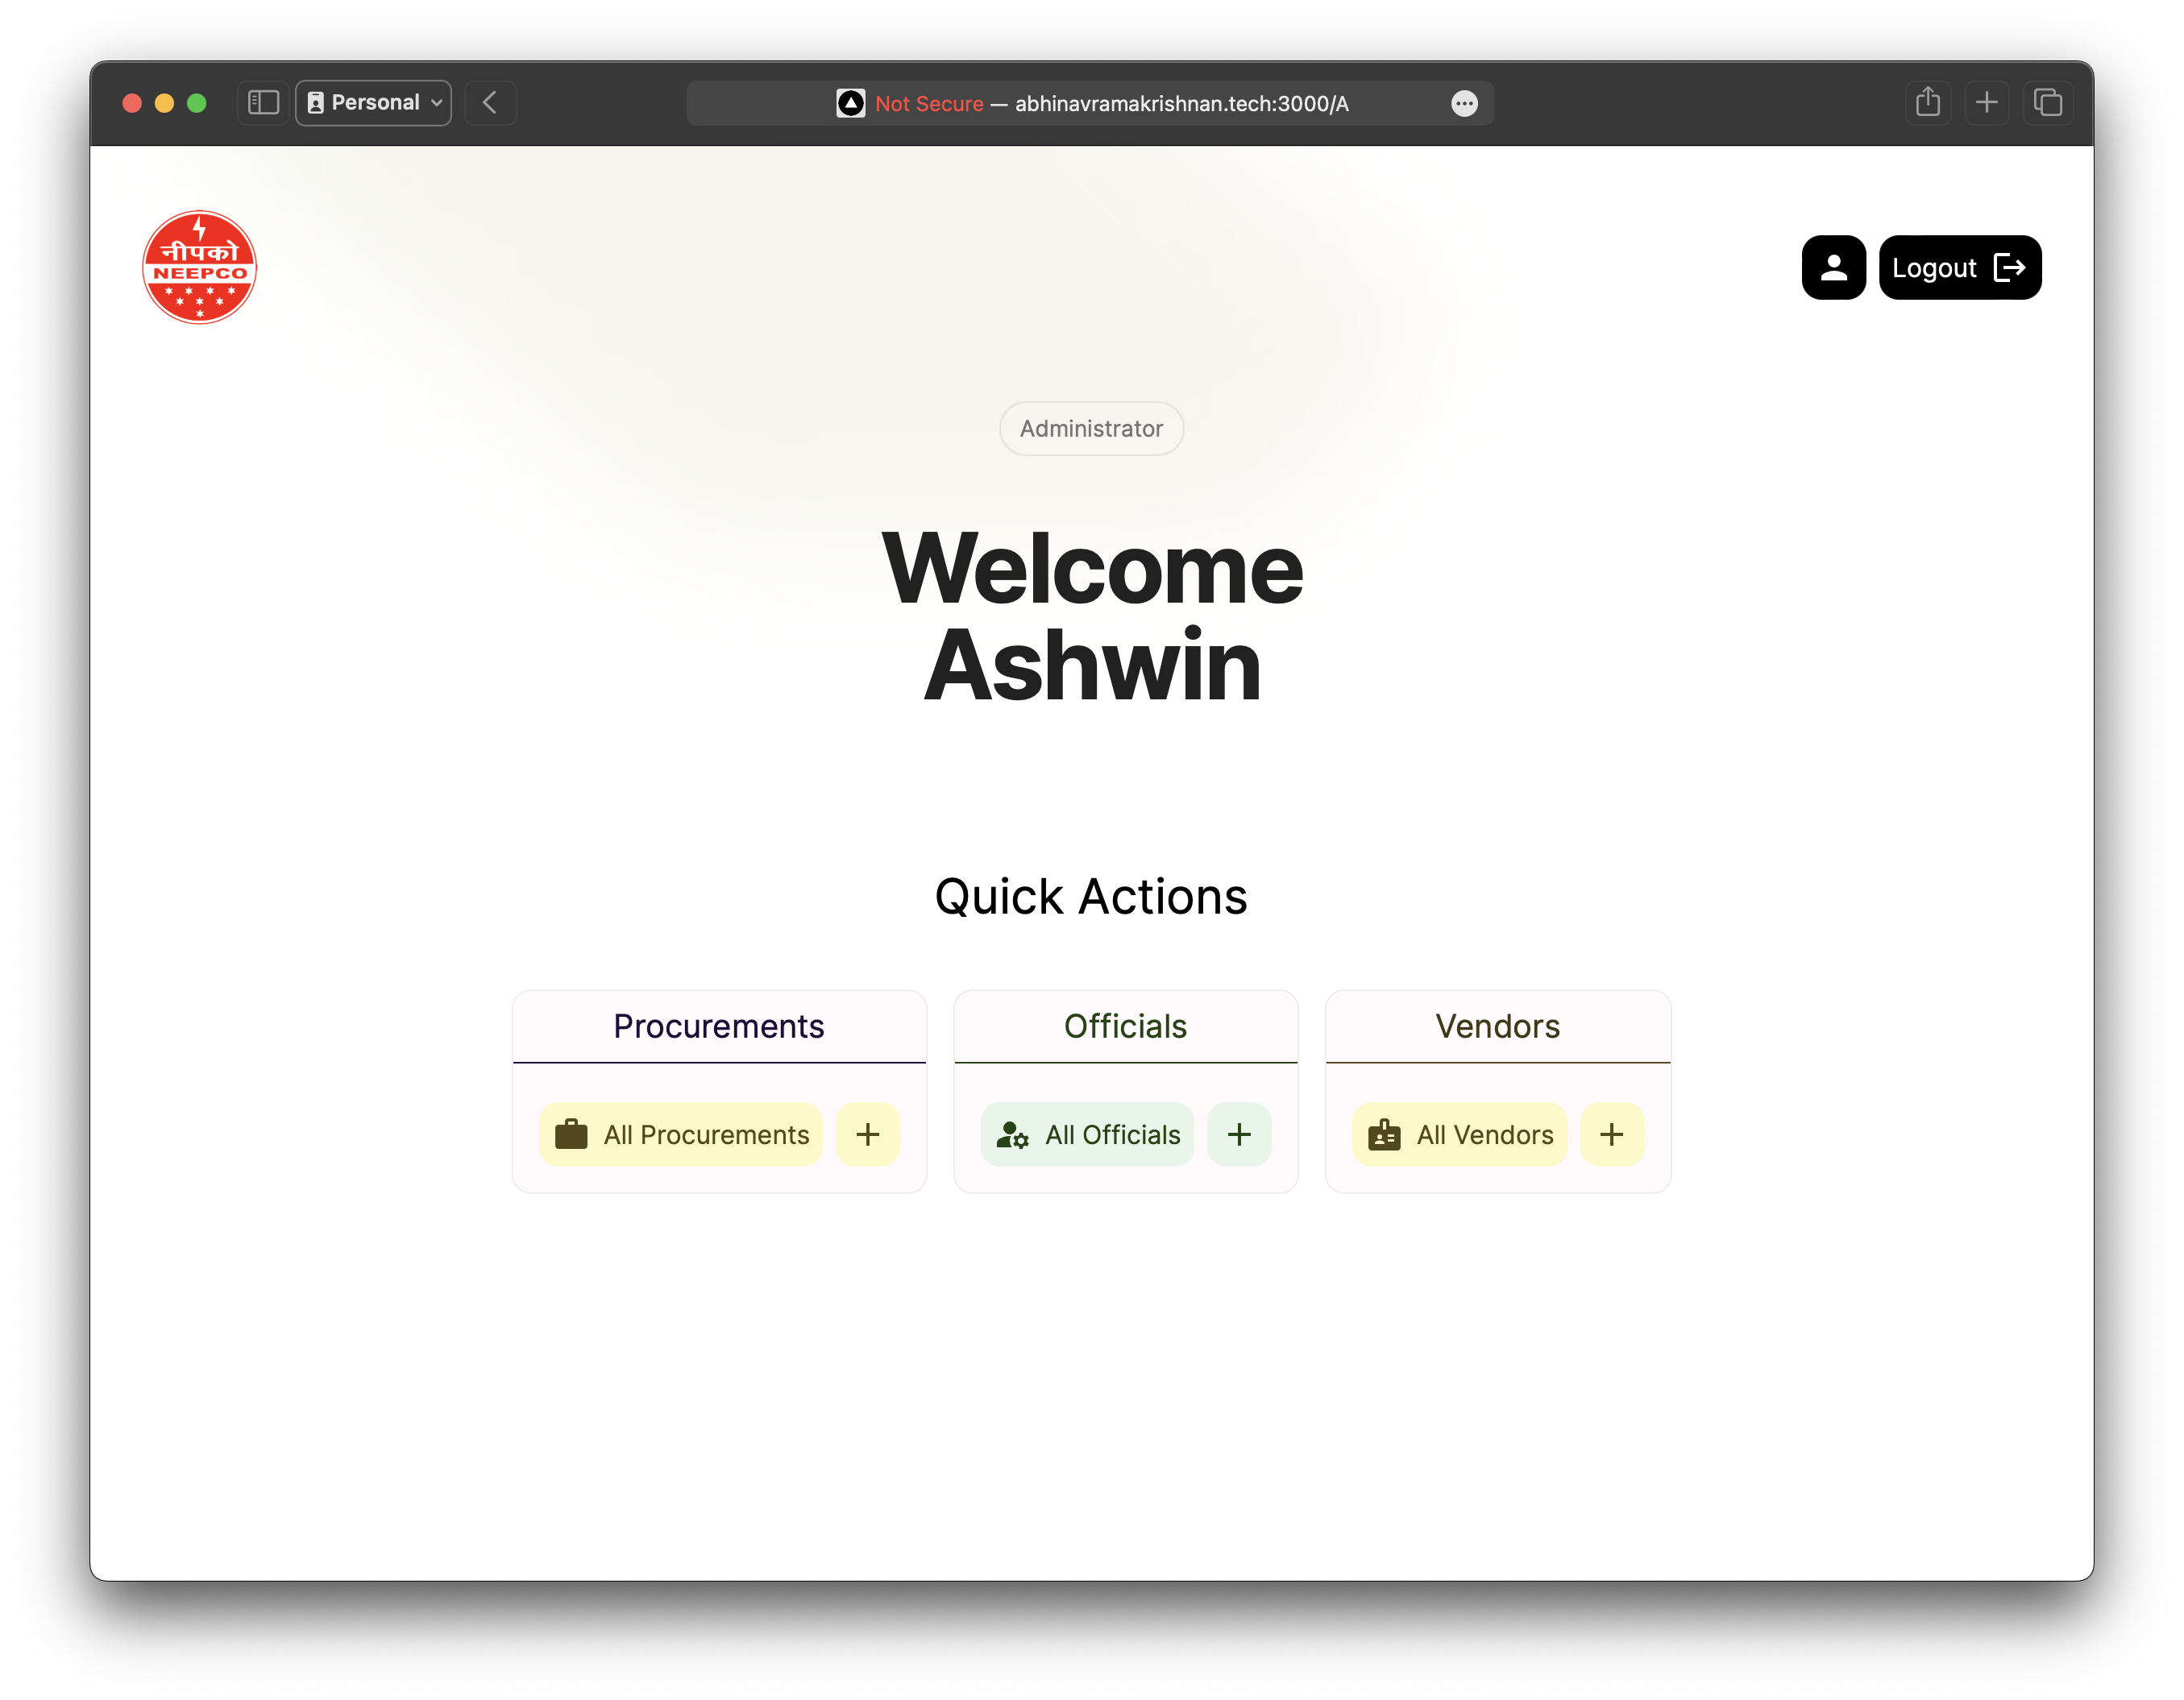2184x1700 pixels.
Task: Open All Vendors list
Action: click(1458, 1134)
